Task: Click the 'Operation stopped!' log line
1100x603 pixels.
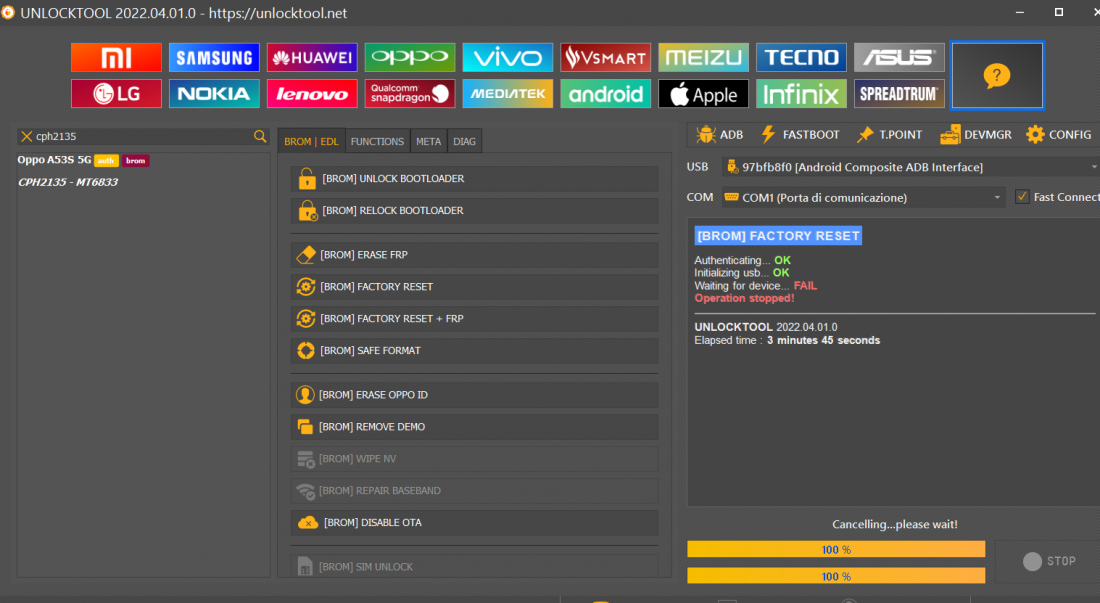Action: pyautogui.click(x=744, y=298)
